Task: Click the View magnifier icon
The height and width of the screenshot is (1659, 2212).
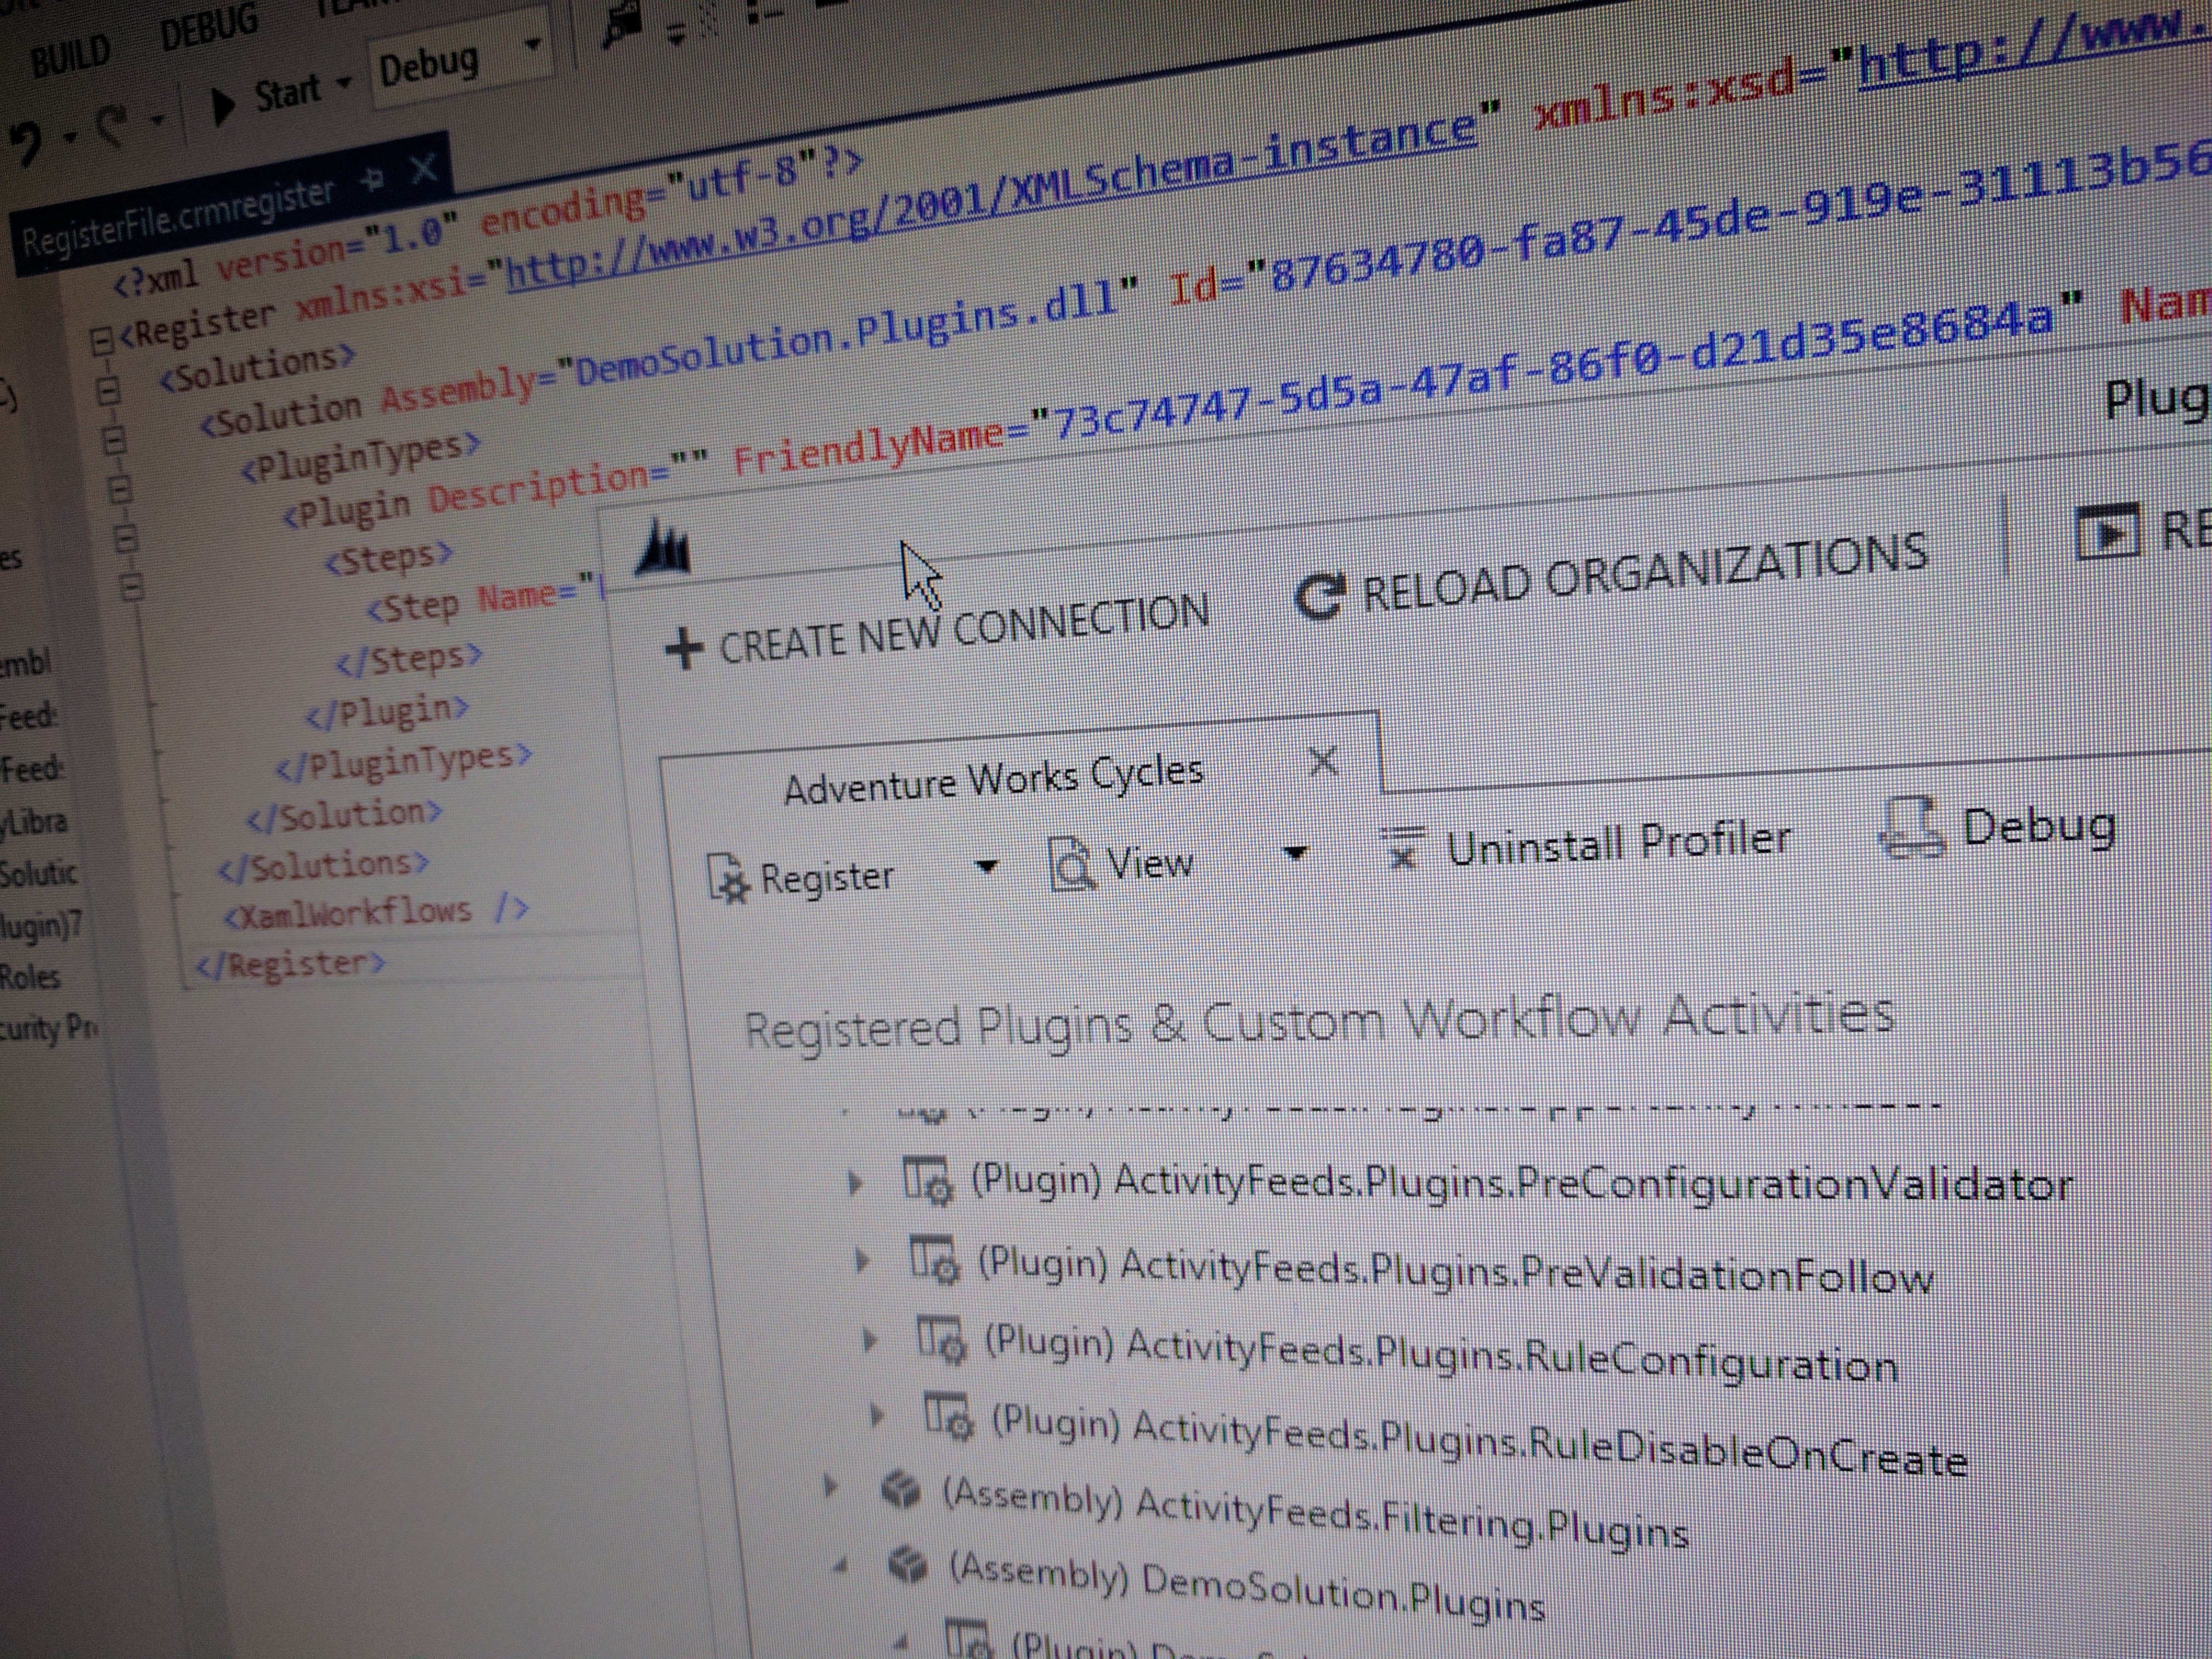Action: tap(1072, 864)
